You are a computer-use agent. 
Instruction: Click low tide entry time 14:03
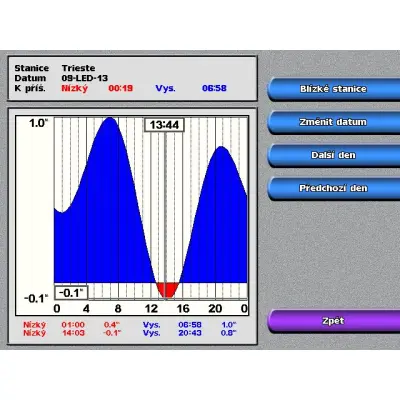pos(73,333)
